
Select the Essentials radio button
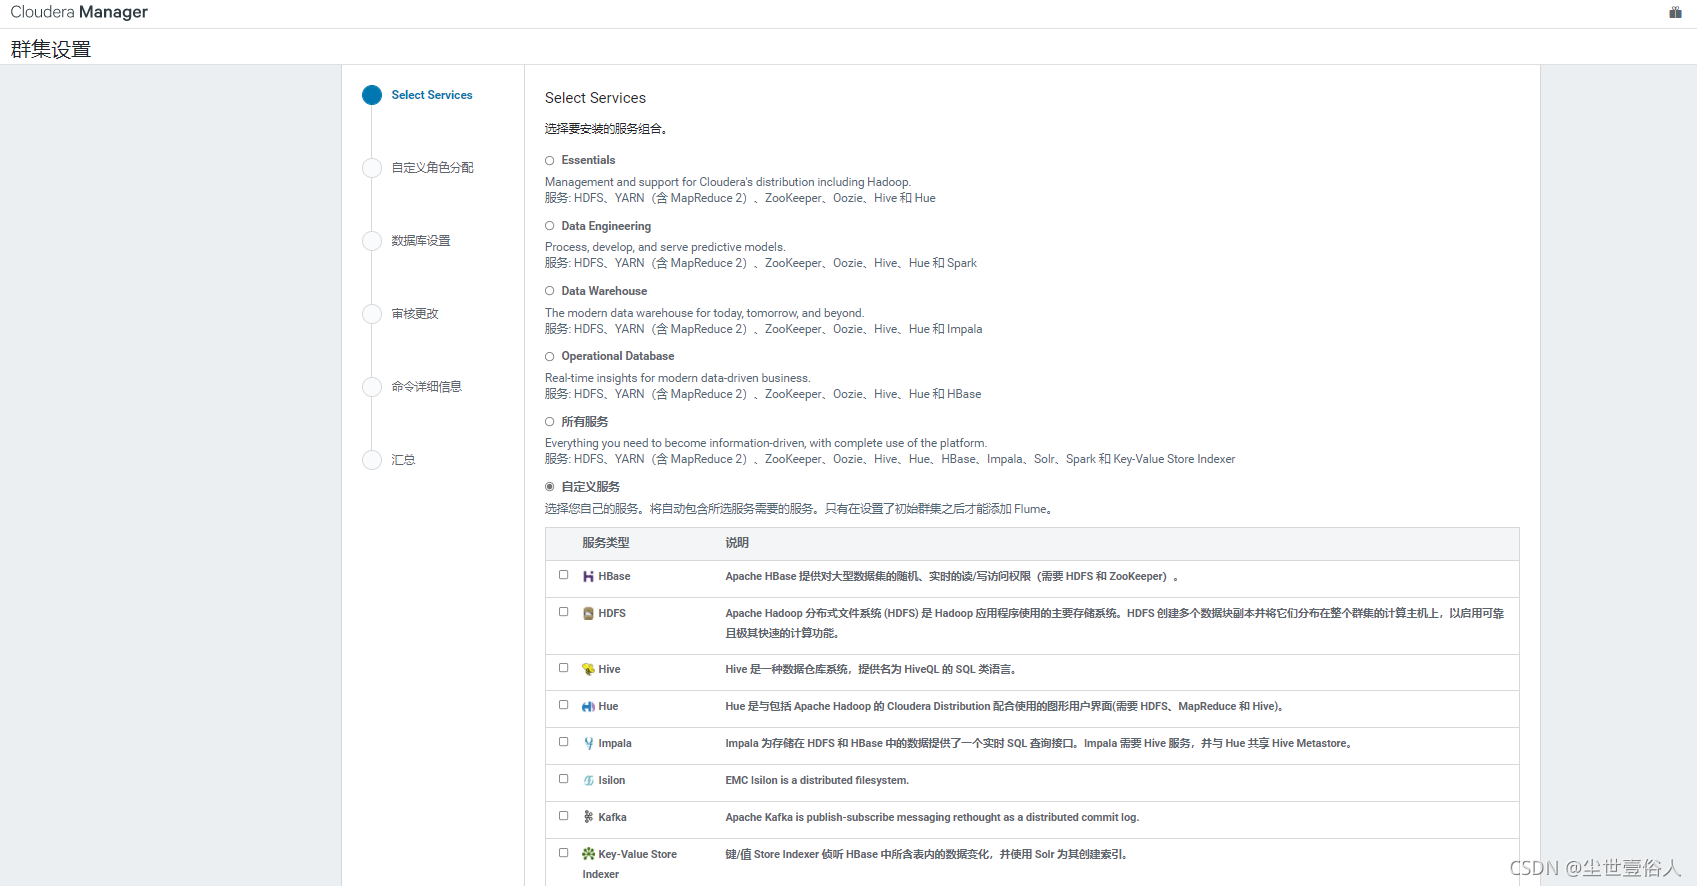tap(549, 161)
